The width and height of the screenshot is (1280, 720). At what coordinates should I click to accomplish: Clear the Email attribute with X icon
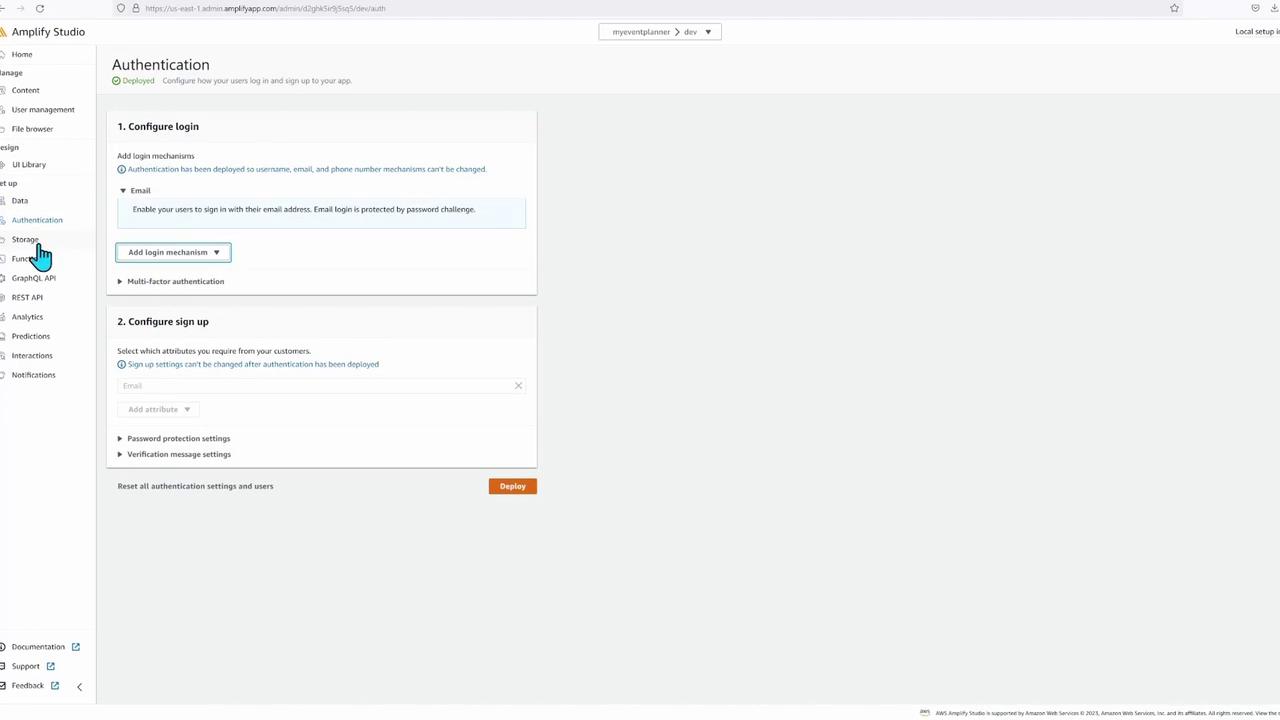click(x=518, y=386)
